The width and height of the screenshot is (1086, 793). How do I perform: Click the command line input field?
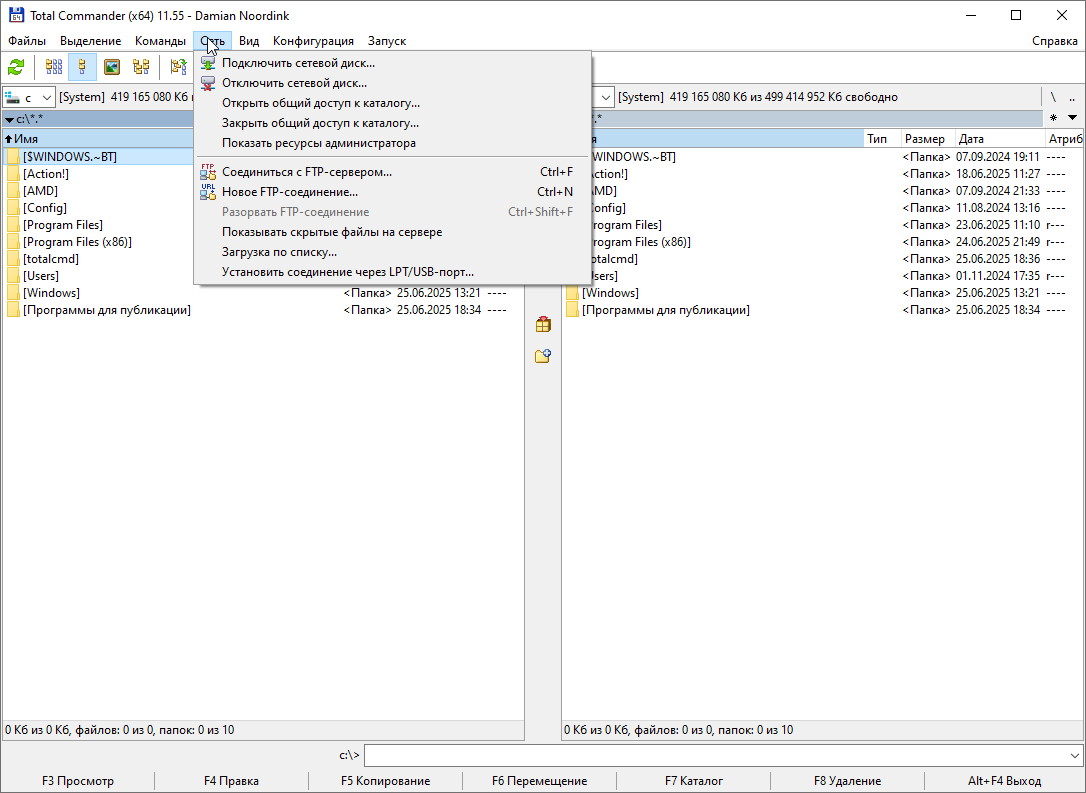tap(716, 755)
